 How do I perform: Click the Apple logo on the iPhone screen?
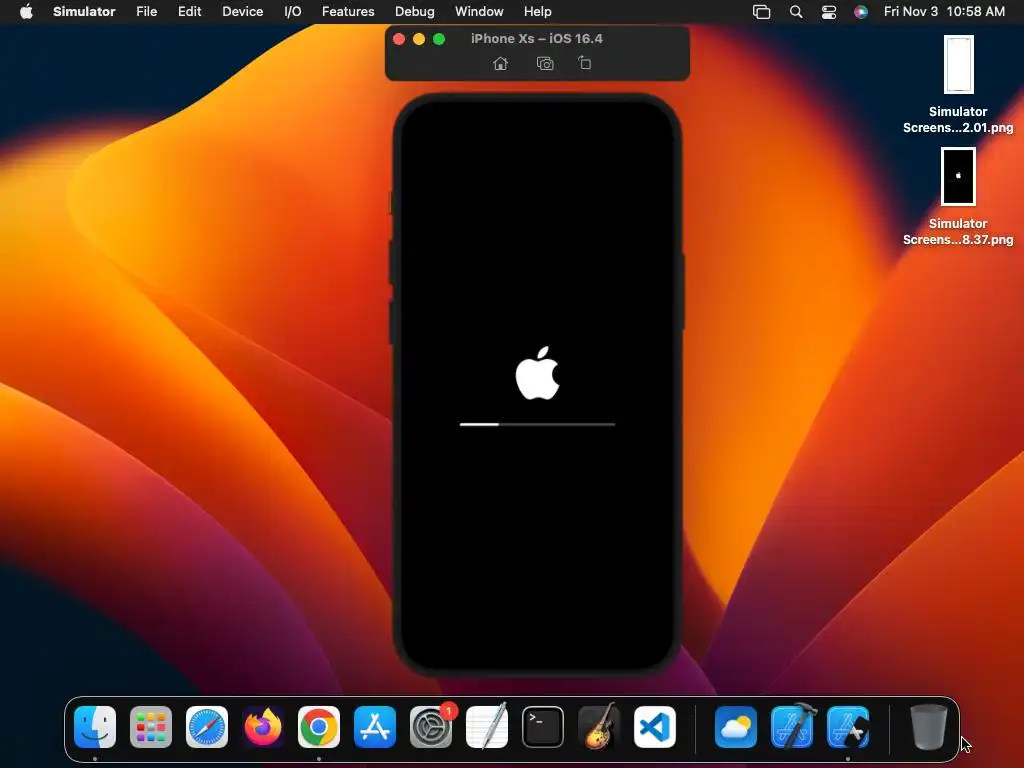tap(537, 373)
